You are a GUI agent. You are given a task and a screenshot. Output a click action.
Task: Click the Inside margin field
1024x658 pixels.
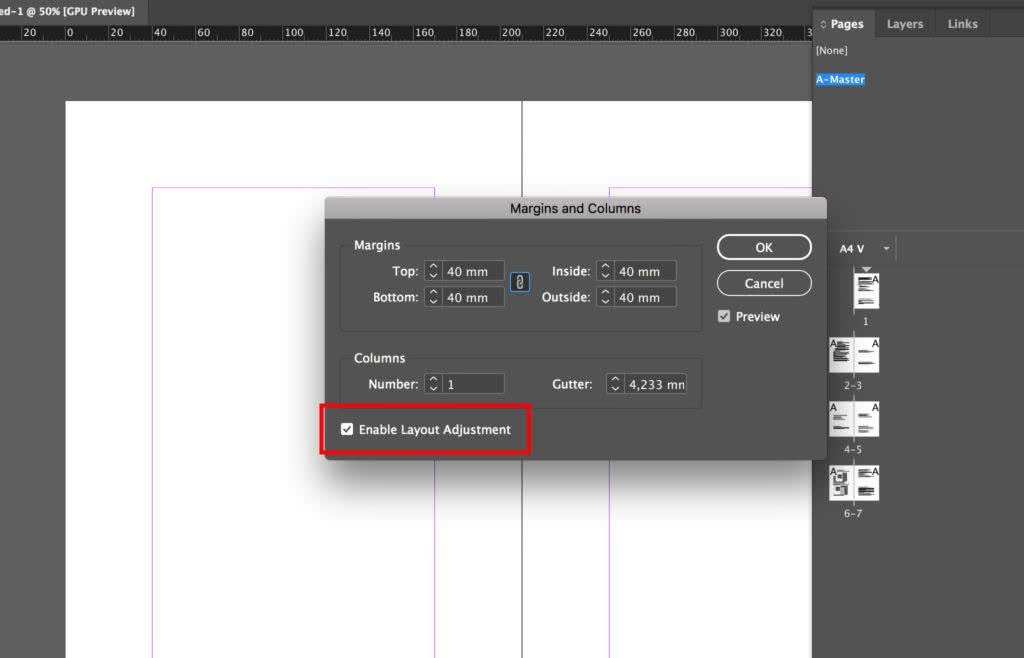tap(645, 271)
